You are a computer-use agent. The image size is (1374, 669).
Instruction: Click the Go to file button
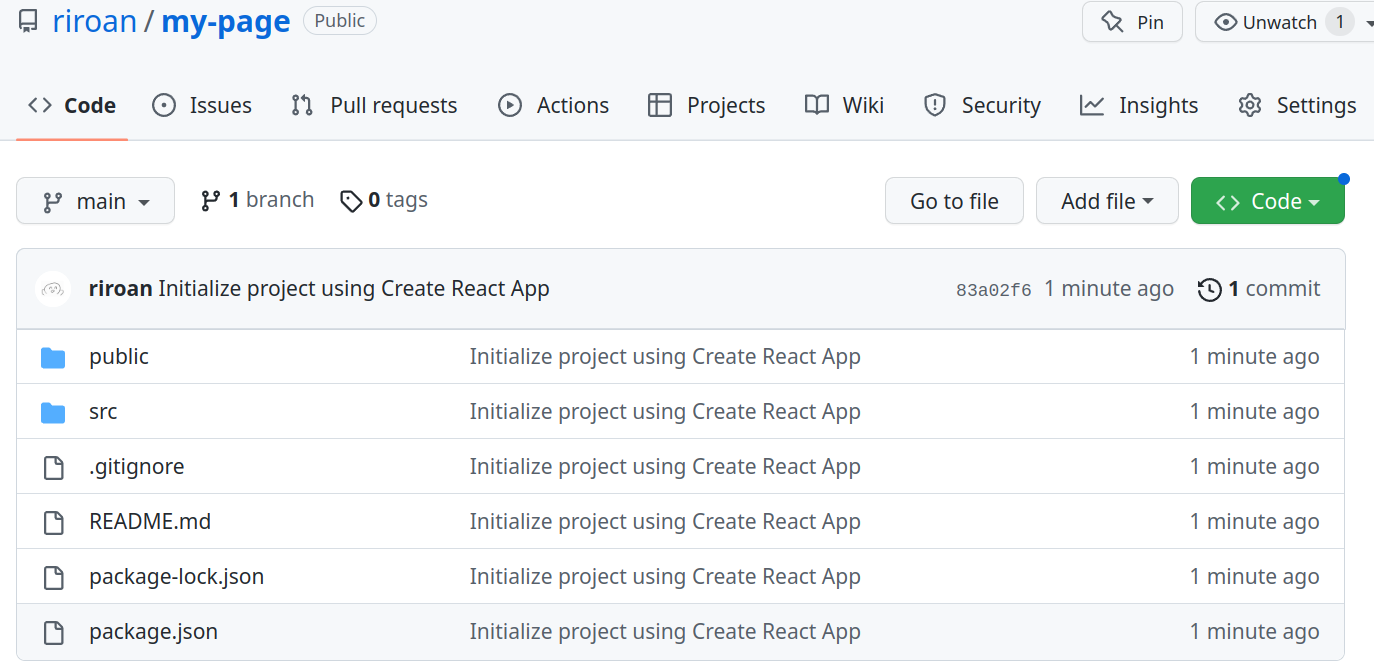point(954,201)
